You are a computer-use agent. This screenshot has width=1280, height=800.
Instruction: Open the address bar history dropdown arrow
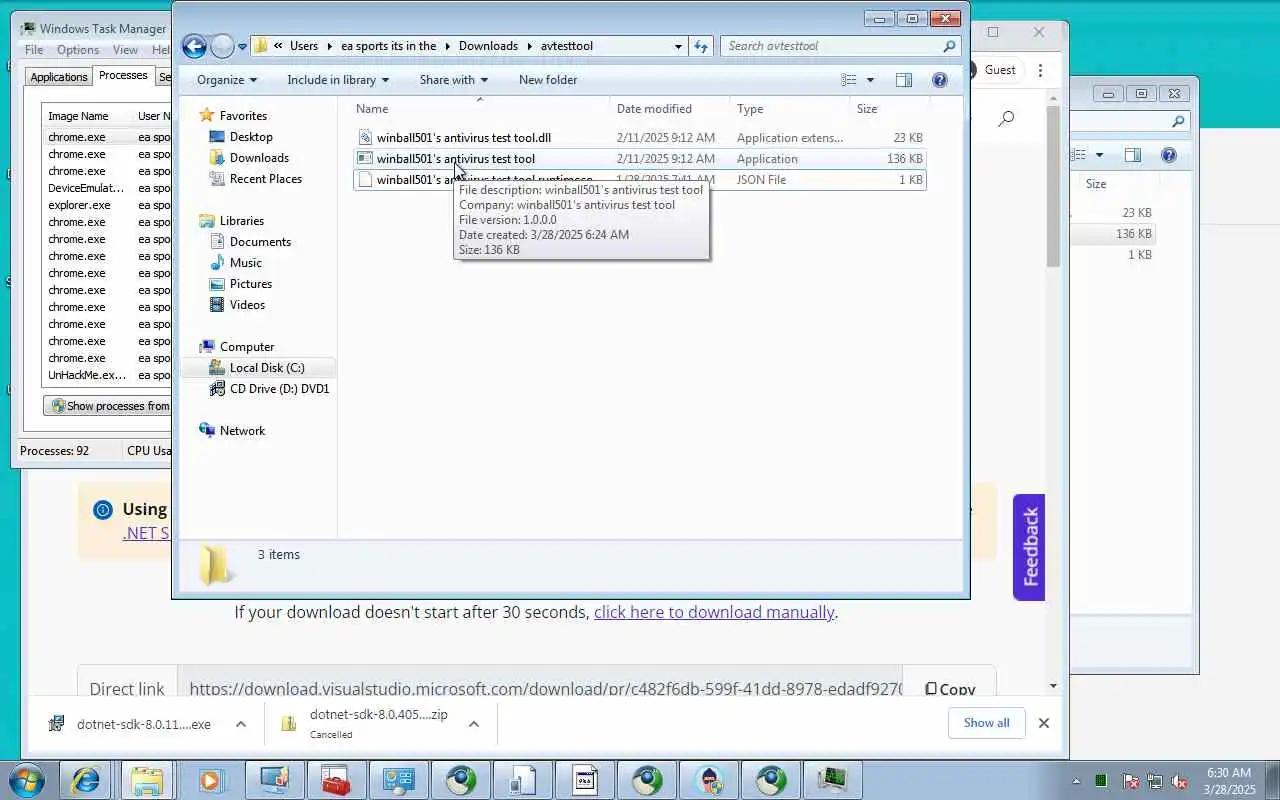678,46
